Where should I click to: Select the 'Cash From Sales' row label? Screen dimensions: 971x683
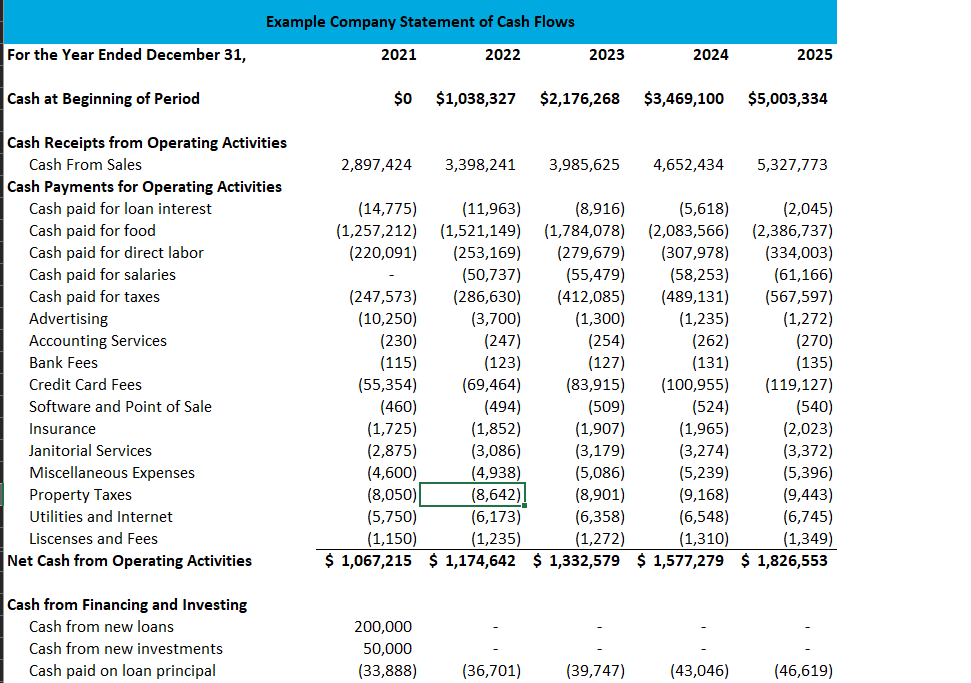click(x=85, y=165)
